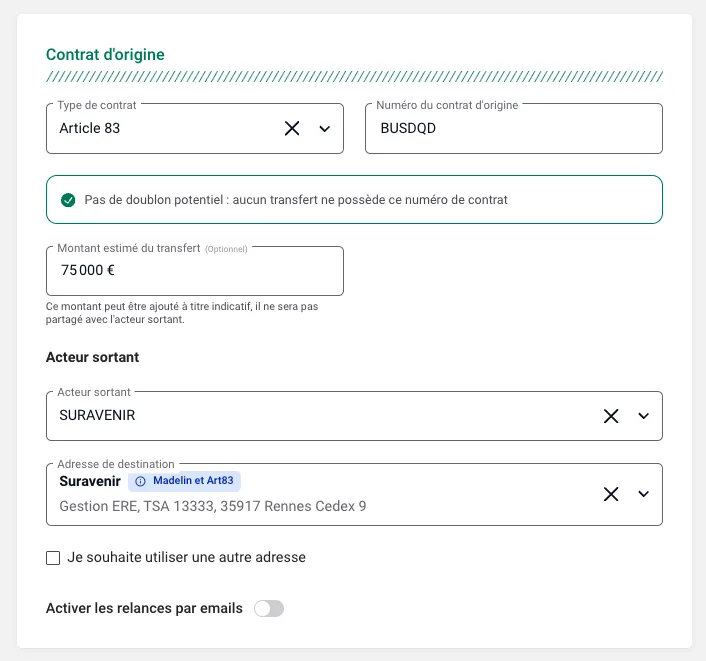Viewport: 706px width, 661px height.
Task: Expand the Acteur sortant dropdown
Action: pos(643,416)
